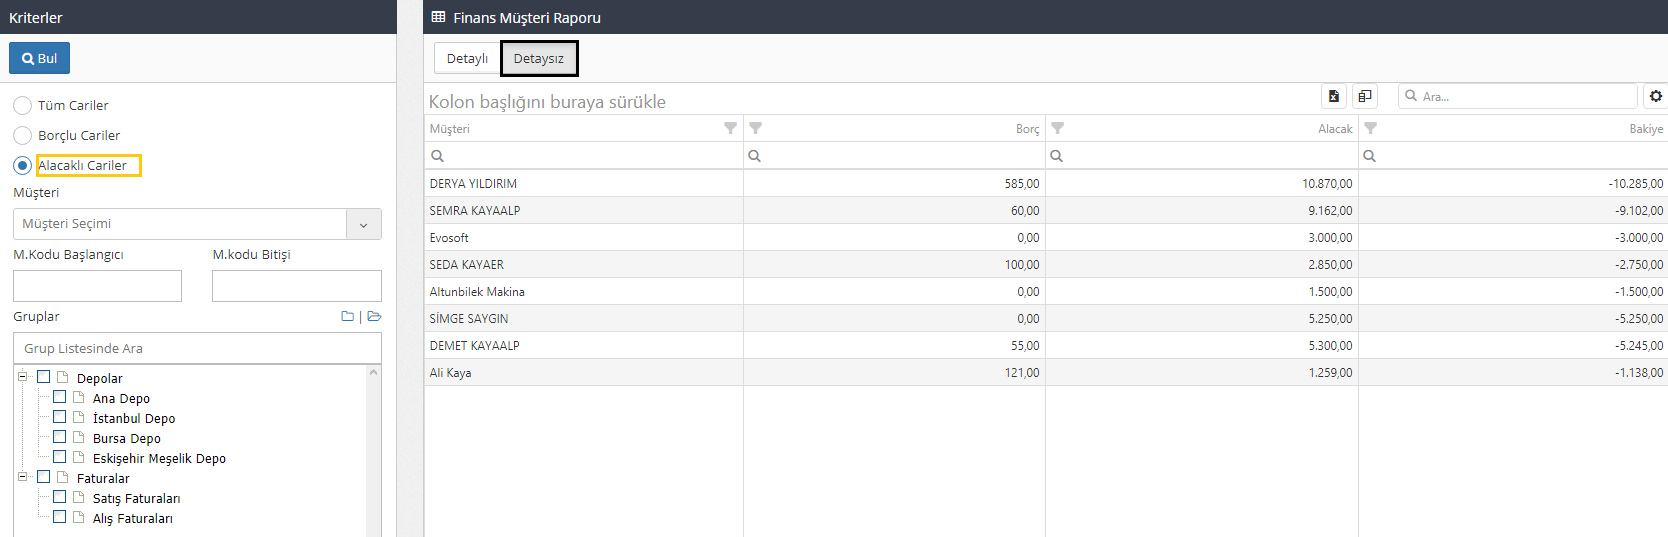Open the Müşteri Seçimi dropdown
1668x537 pixels.
point(363,224)
